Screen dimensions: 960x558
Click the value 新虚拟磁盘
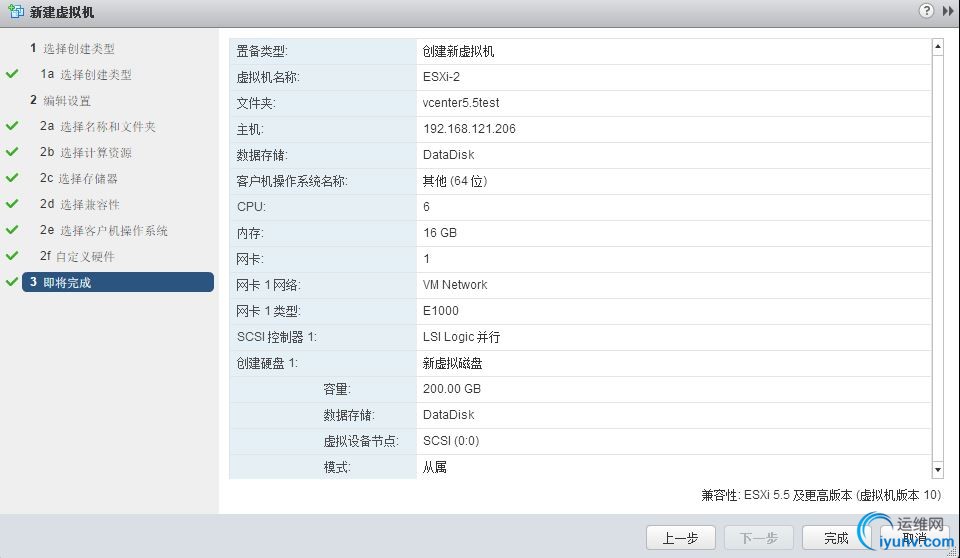[452, 363]
